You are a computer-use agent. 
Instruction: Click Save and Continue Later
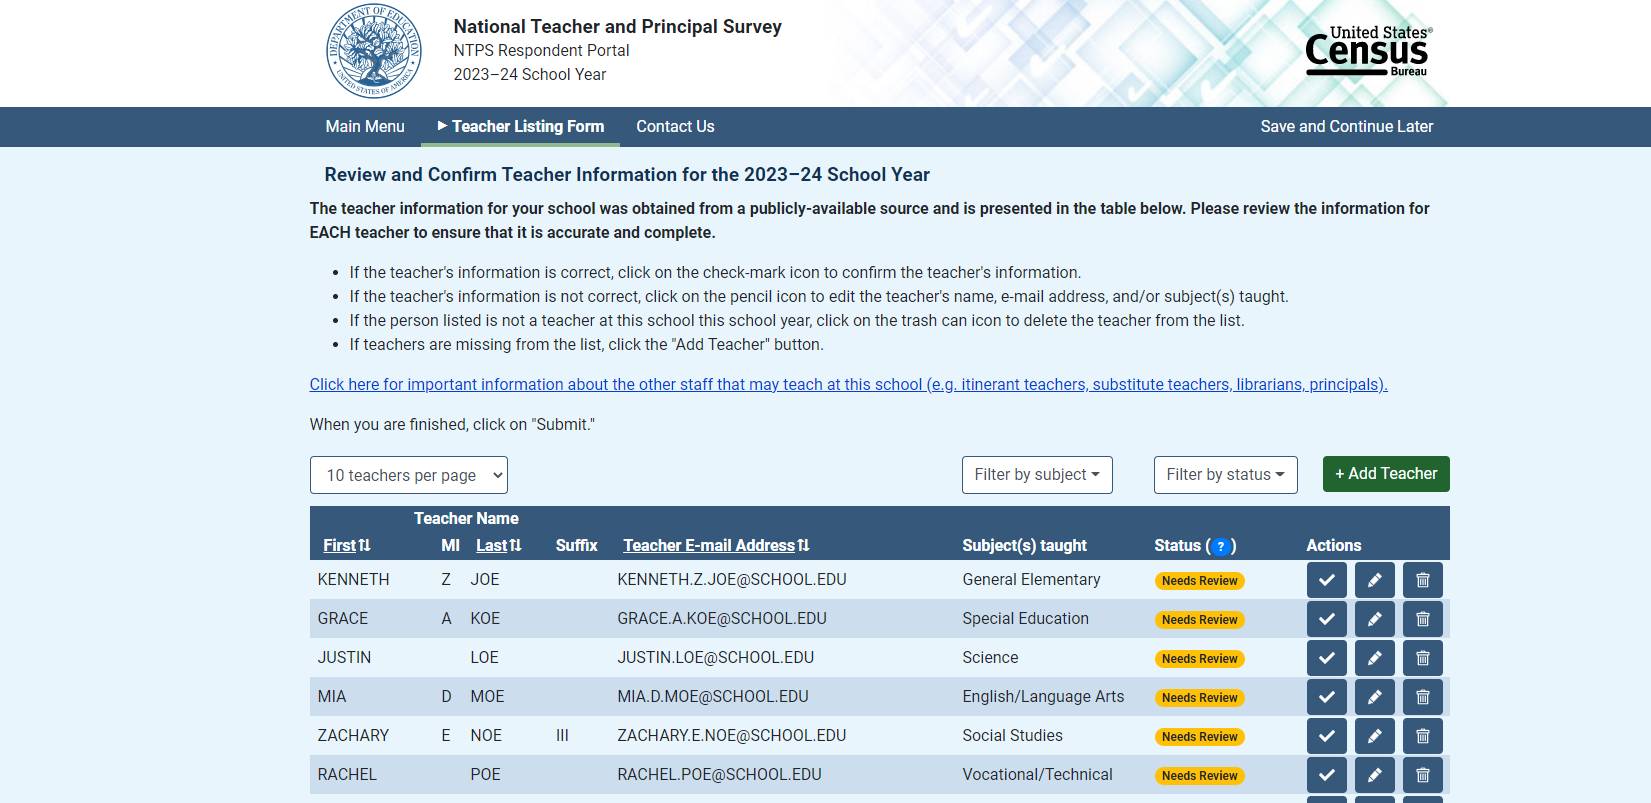1346,127
